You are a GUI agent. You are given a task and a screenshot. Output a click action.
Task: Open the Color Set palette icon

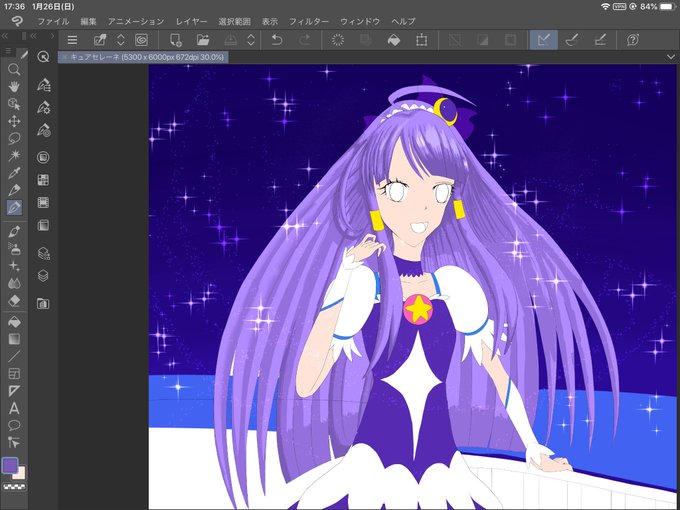pyautogui.click(x=43, y=180)
